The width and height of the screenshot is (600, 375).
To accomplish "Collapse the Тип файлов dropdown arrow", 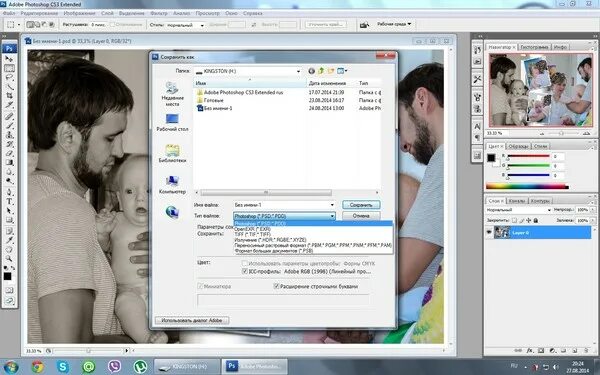I will [x=332, y=216].
